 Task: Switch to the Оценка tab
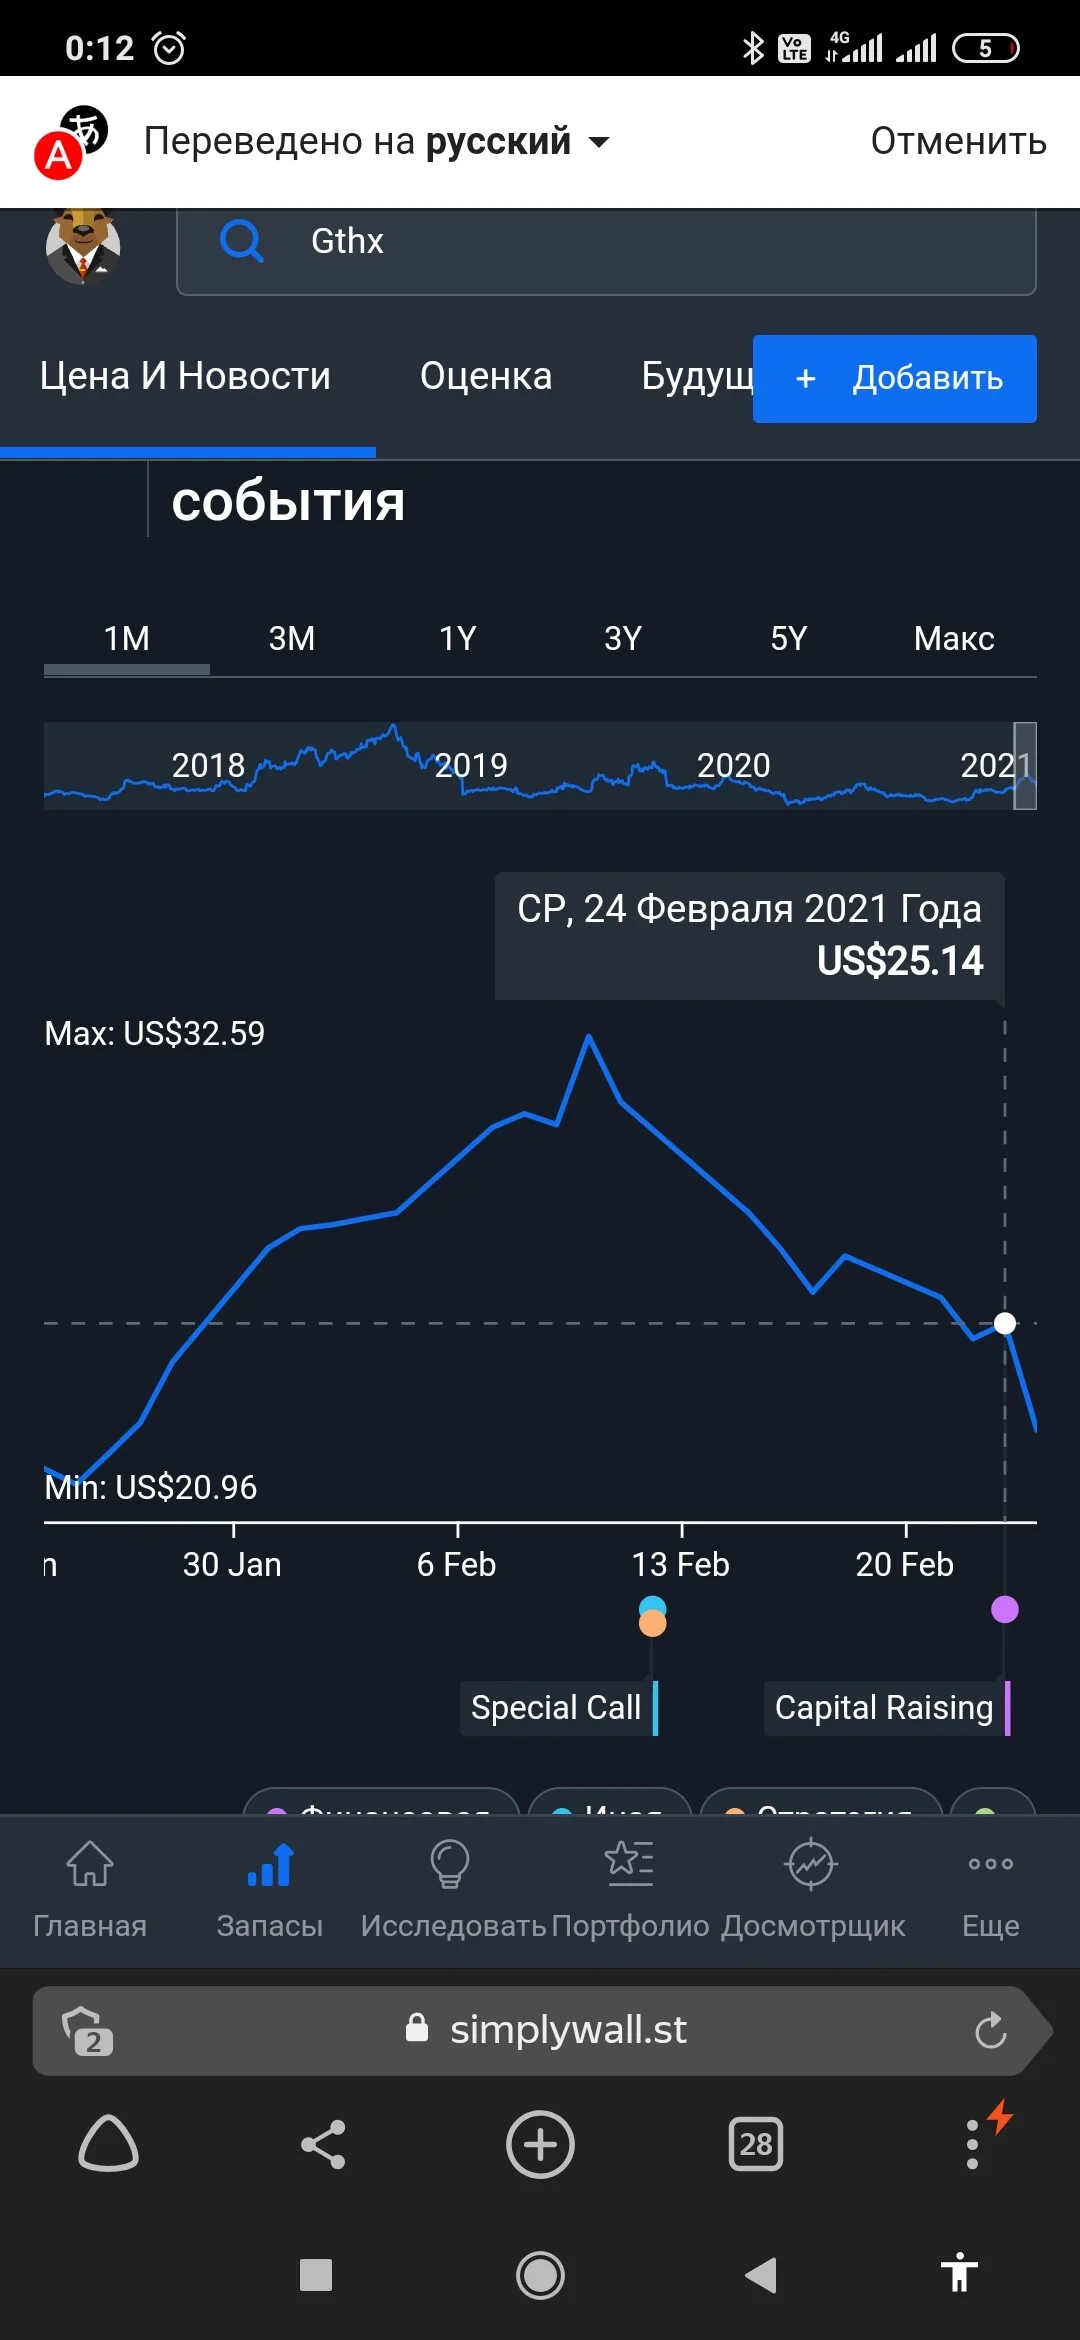(x=486, y=376)
